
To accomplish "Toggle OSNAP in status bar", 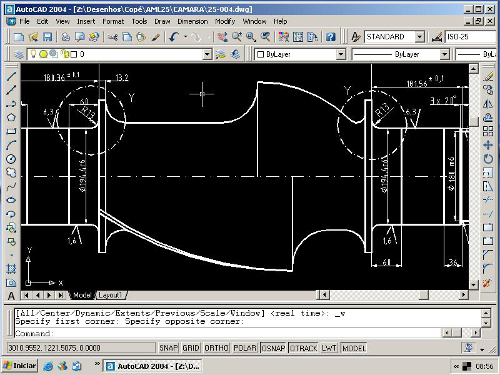I will [273, 348].
